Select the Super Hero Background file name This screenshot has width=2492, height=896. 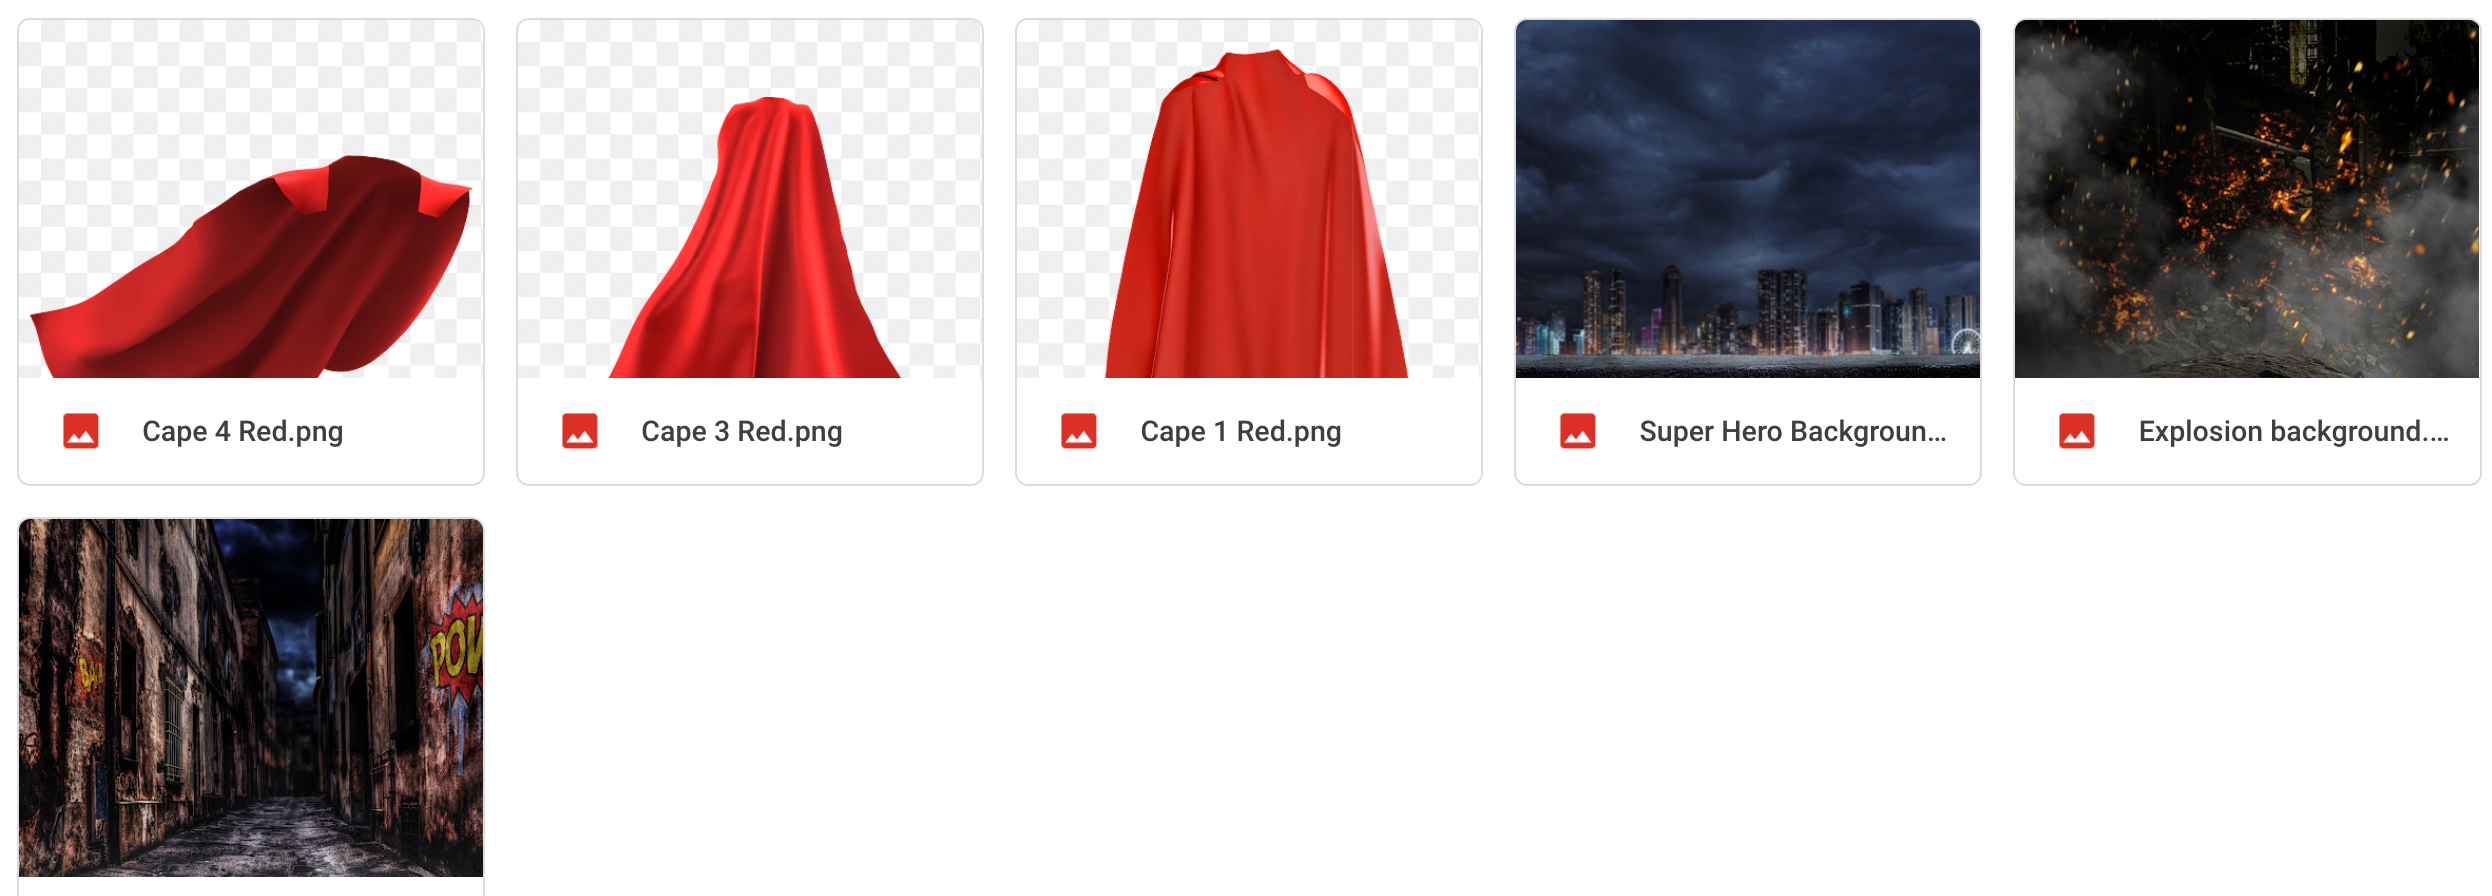tap(1793, 432)
